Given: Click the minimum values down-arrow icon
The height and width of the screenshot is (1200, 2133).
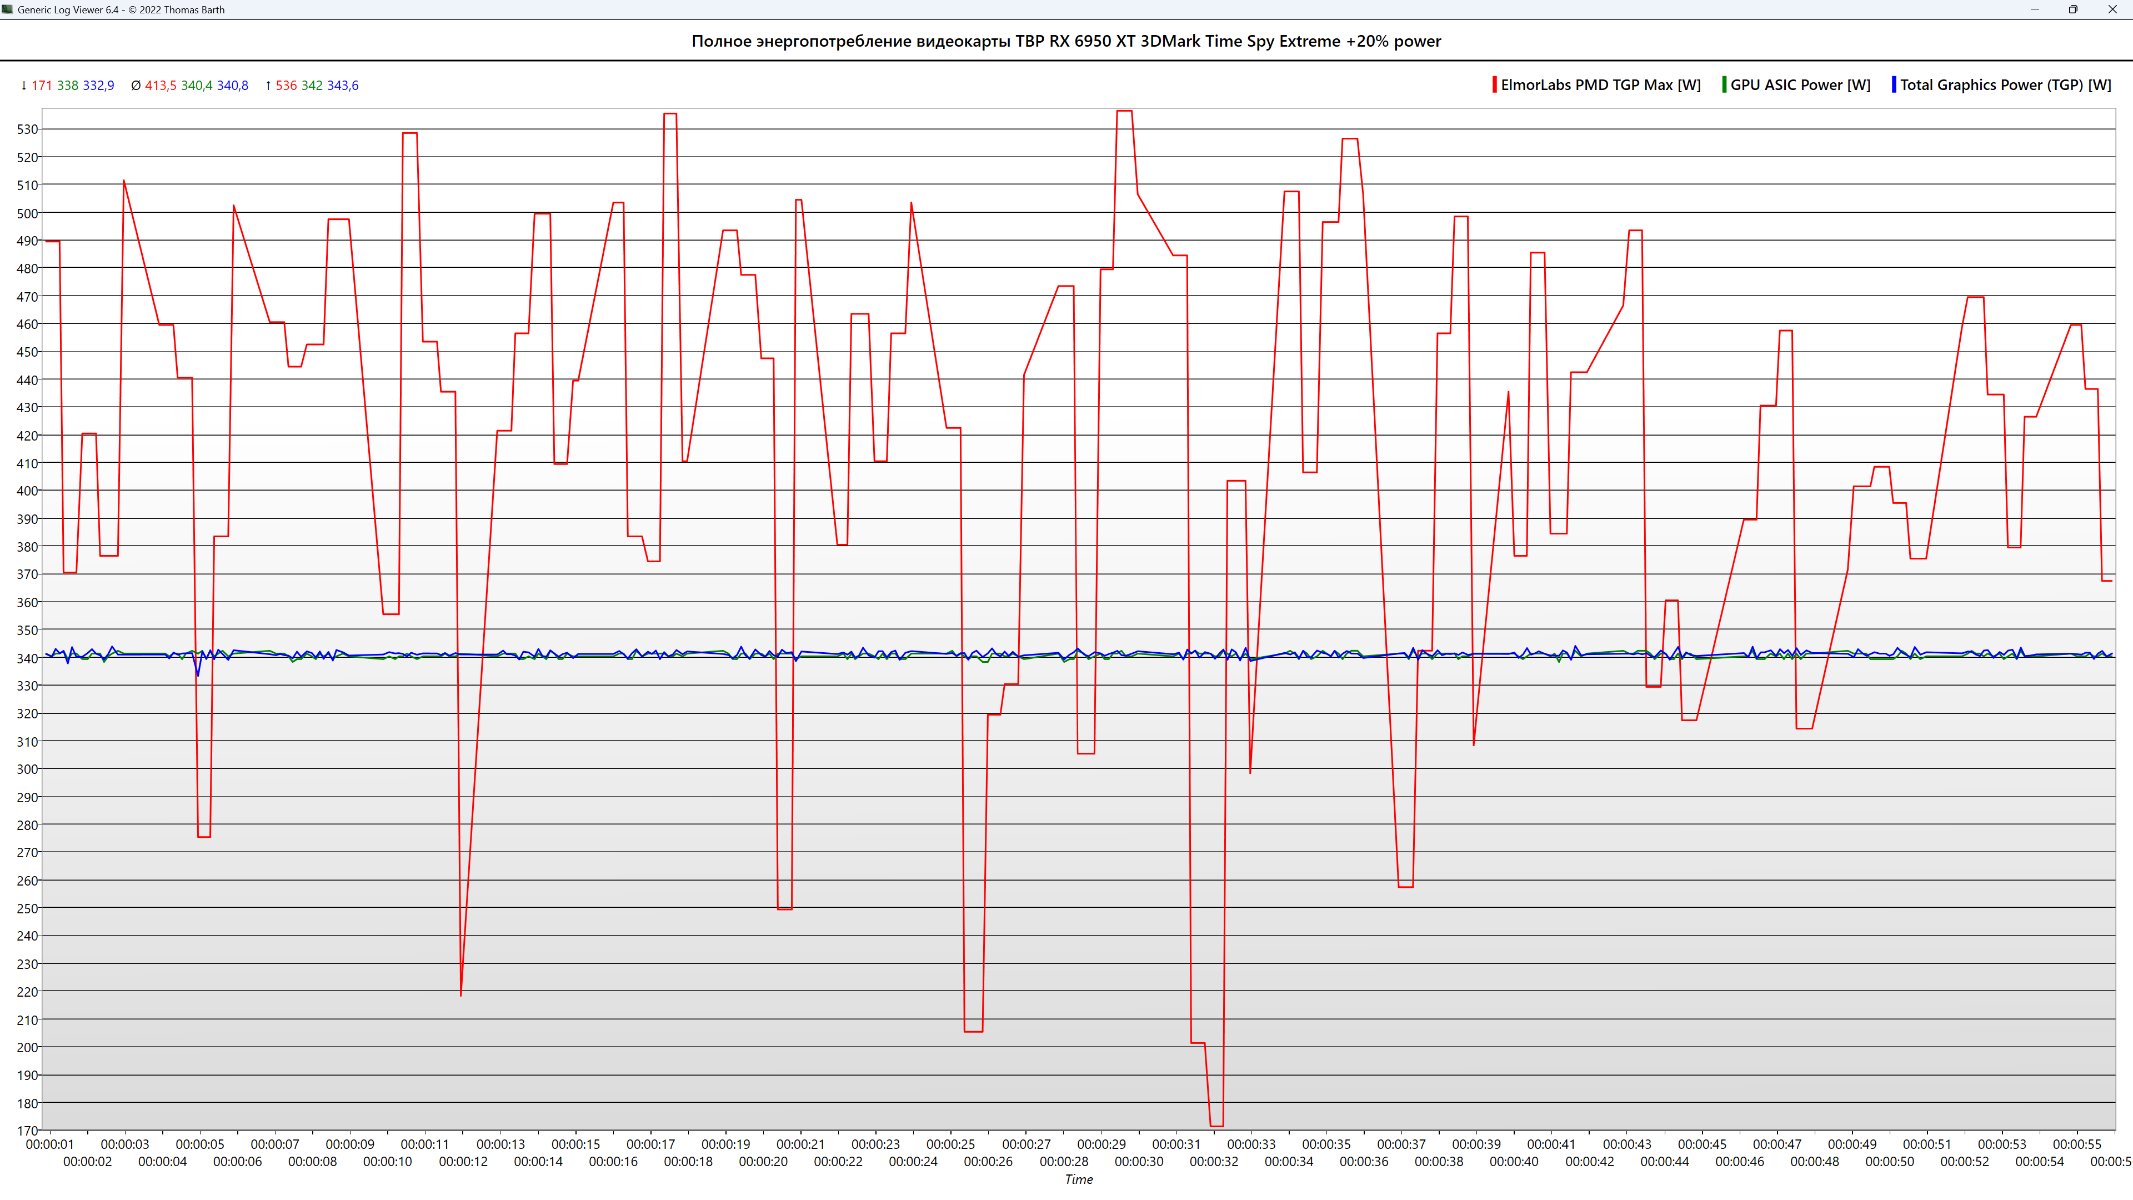Looking at the screenshot, I should point(24,86).
